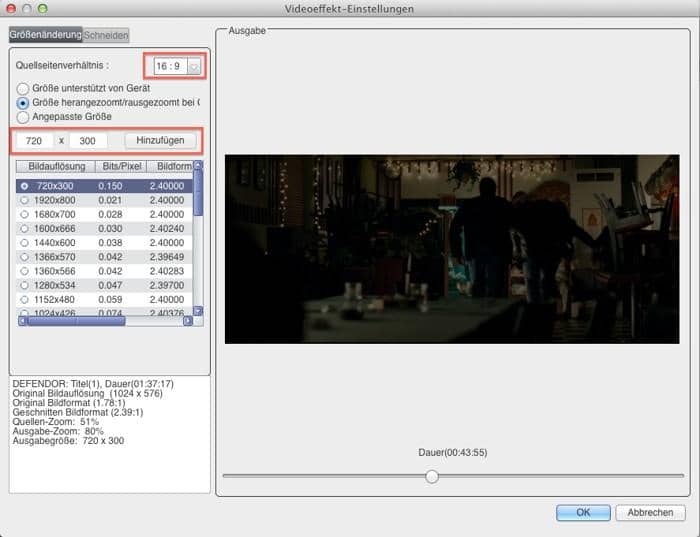
Task: Click the 'Dauer(00:43:55)' label
Action: pos(453,453)
